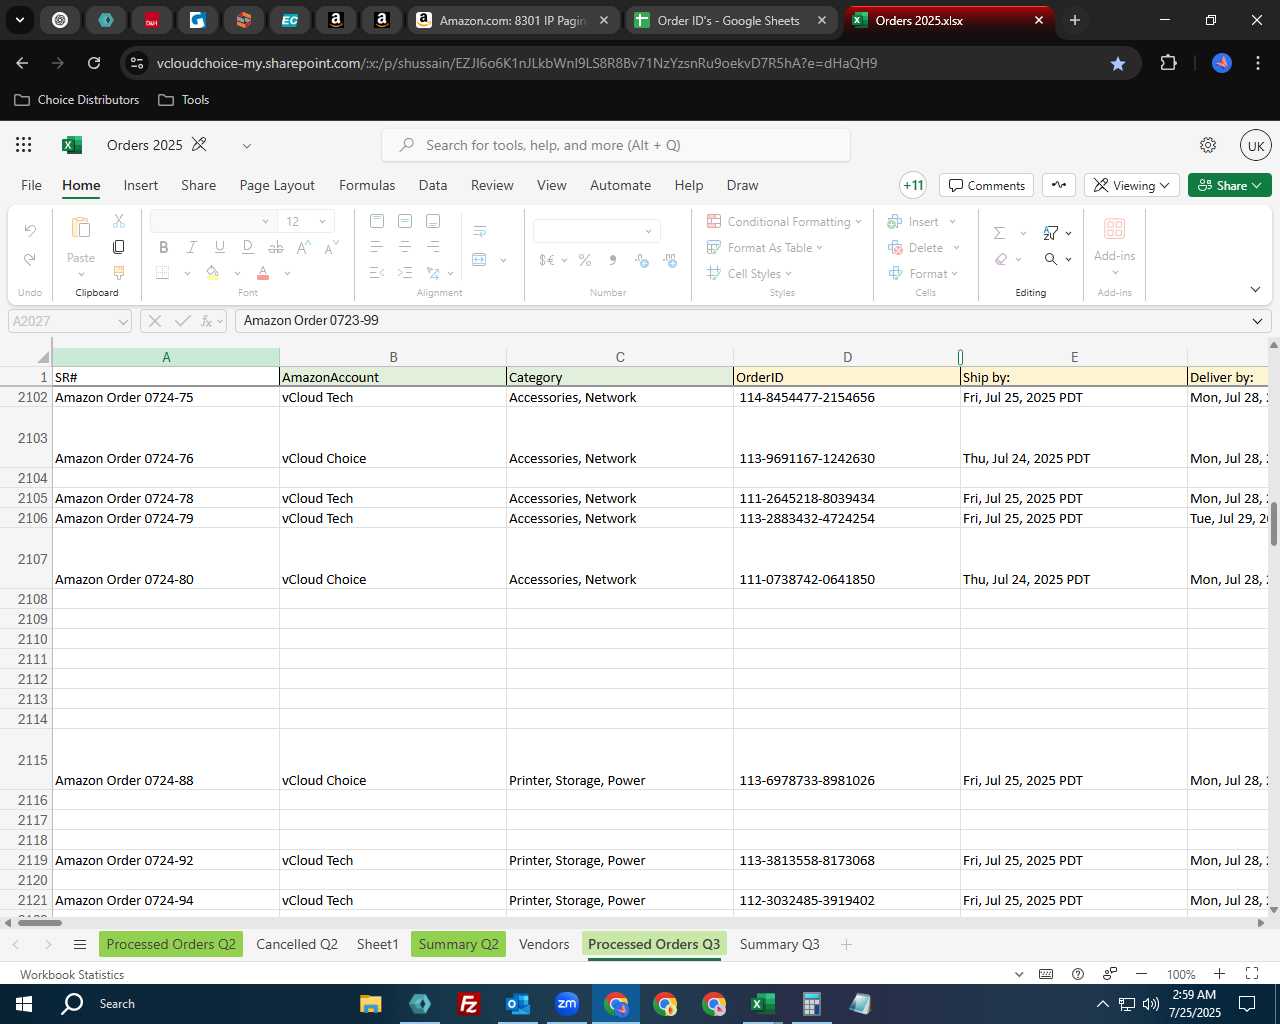Click the AutoSum sigma icon
The image size is (1280, 1024).
pyautogui.click(x=999, y=233)
